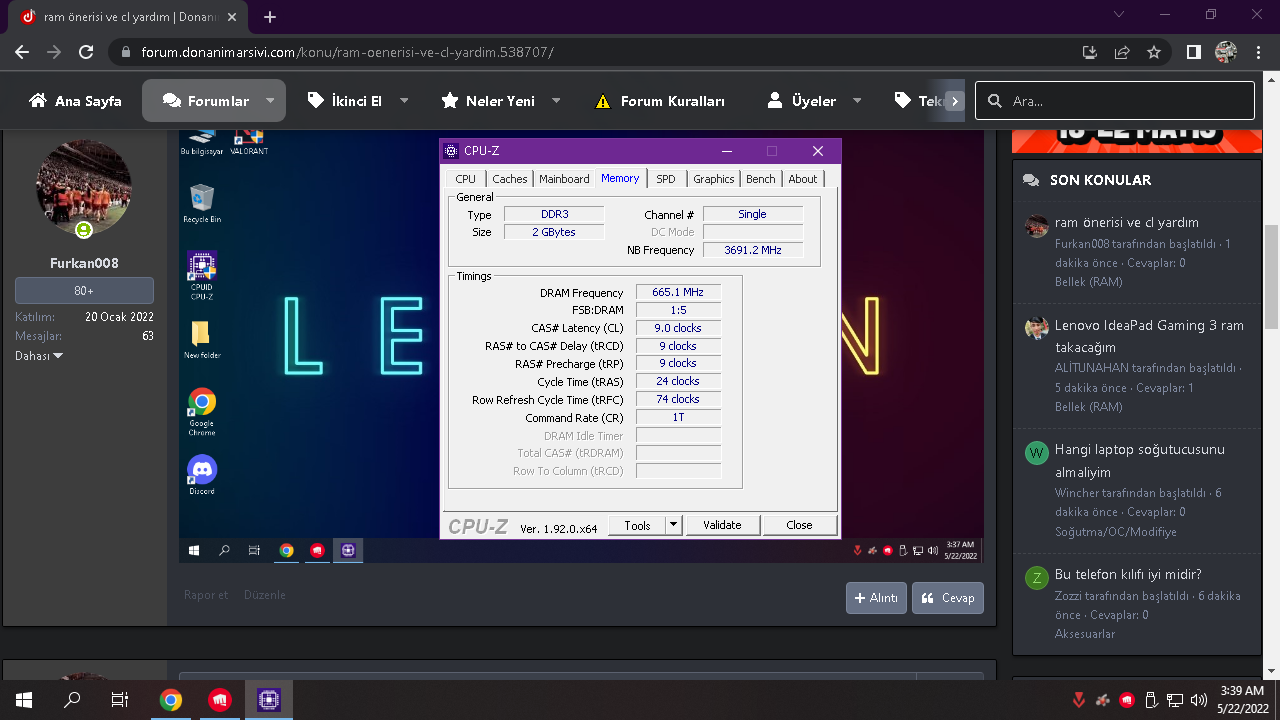Click the Furkan008 username under the avatar
Image resolution: width=1280 pixels, height=720 pixels.
click(84, 263)
